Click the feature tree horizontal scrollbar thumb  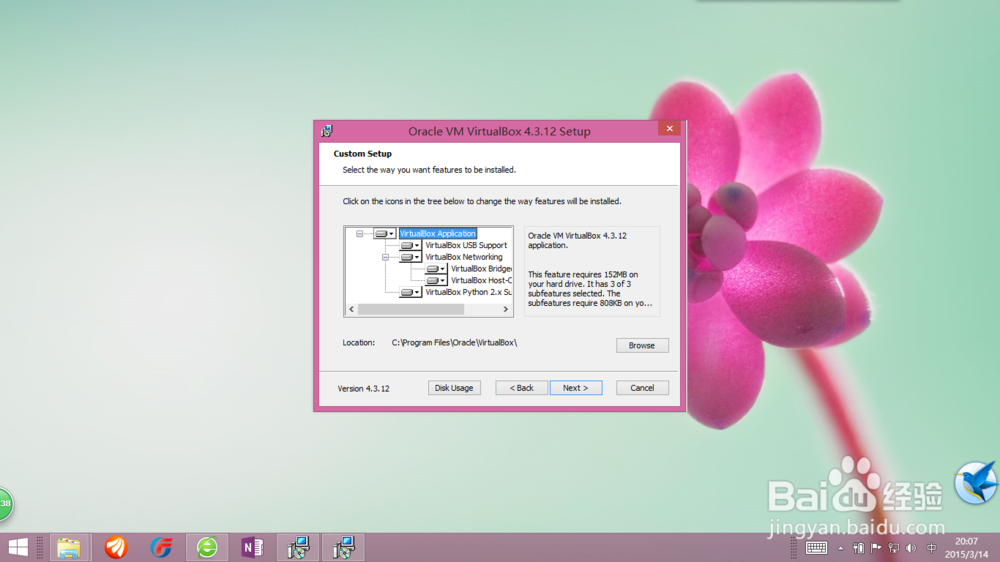[411, 309]
